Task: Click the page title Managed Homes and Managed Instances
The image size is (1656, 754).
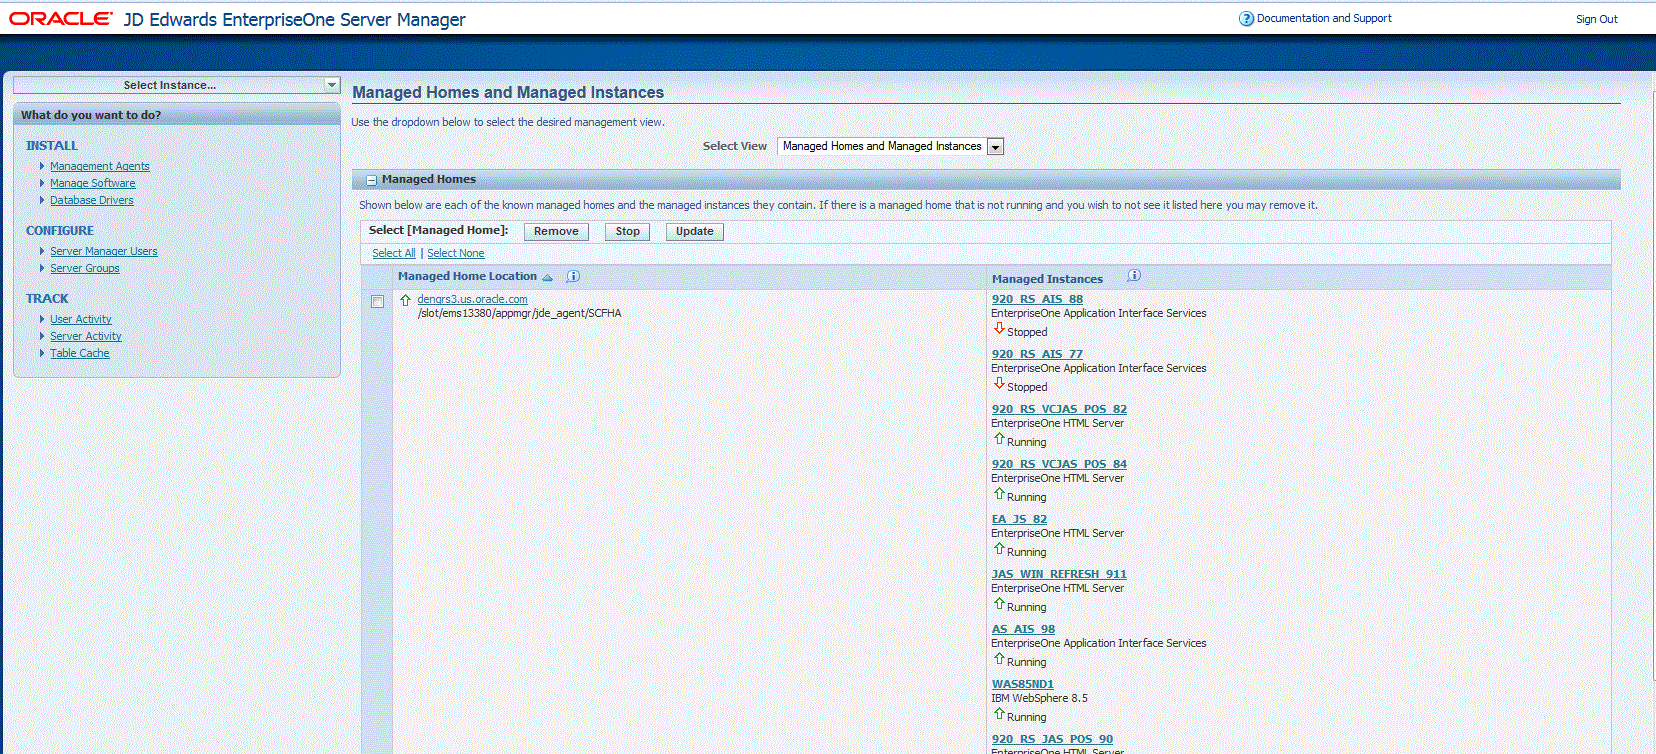Action: (508, 92)
